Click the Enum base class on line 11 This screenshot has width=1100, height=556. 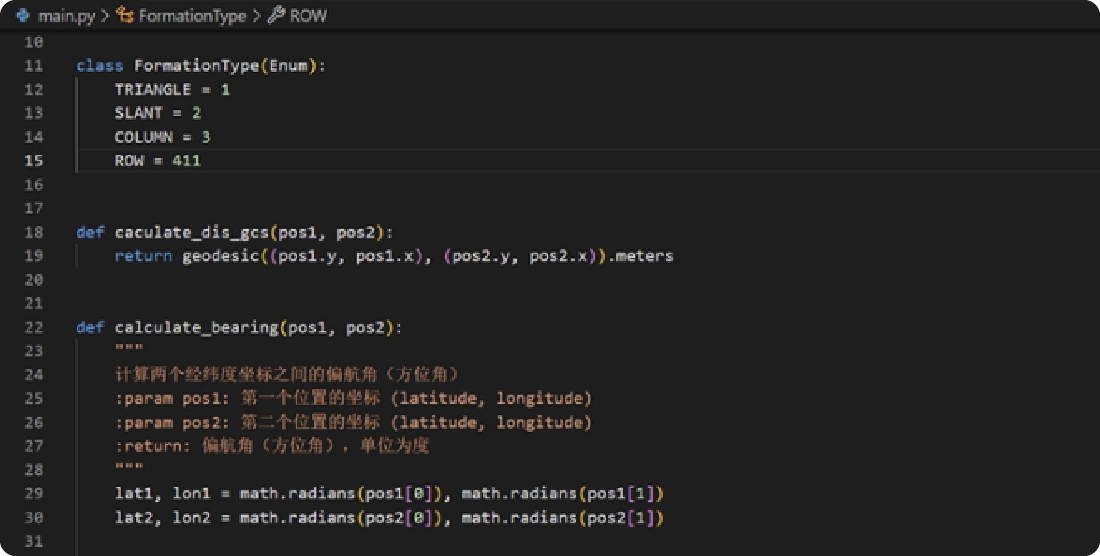click(287, 66)
